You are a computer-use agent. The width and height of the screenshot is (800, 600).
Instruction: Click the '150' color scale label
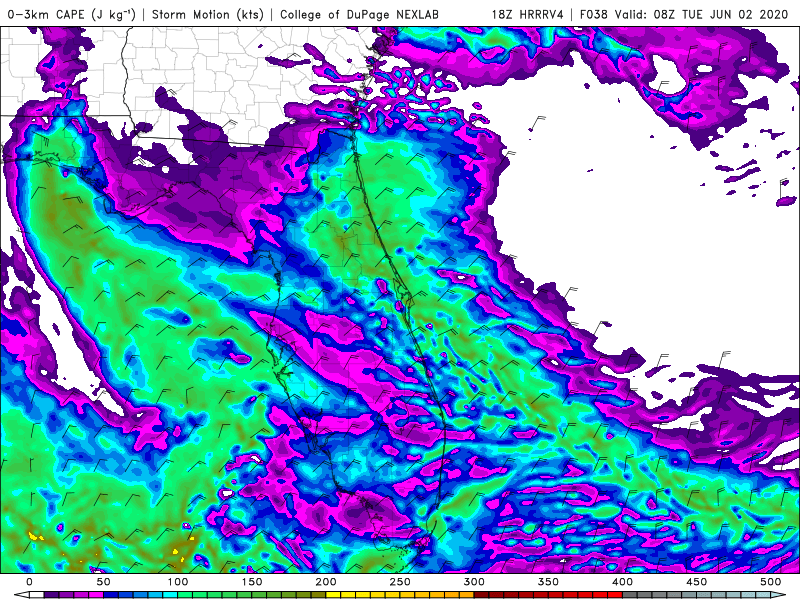pyautogui.click(x=252, y=582)
